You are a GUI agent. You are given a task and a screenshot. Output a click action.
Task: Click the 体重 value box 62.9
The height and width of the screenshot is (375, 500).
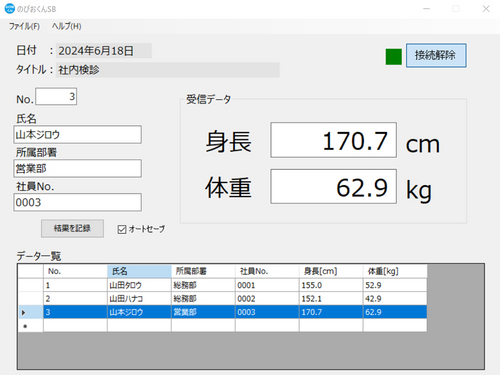coord(333,186)
